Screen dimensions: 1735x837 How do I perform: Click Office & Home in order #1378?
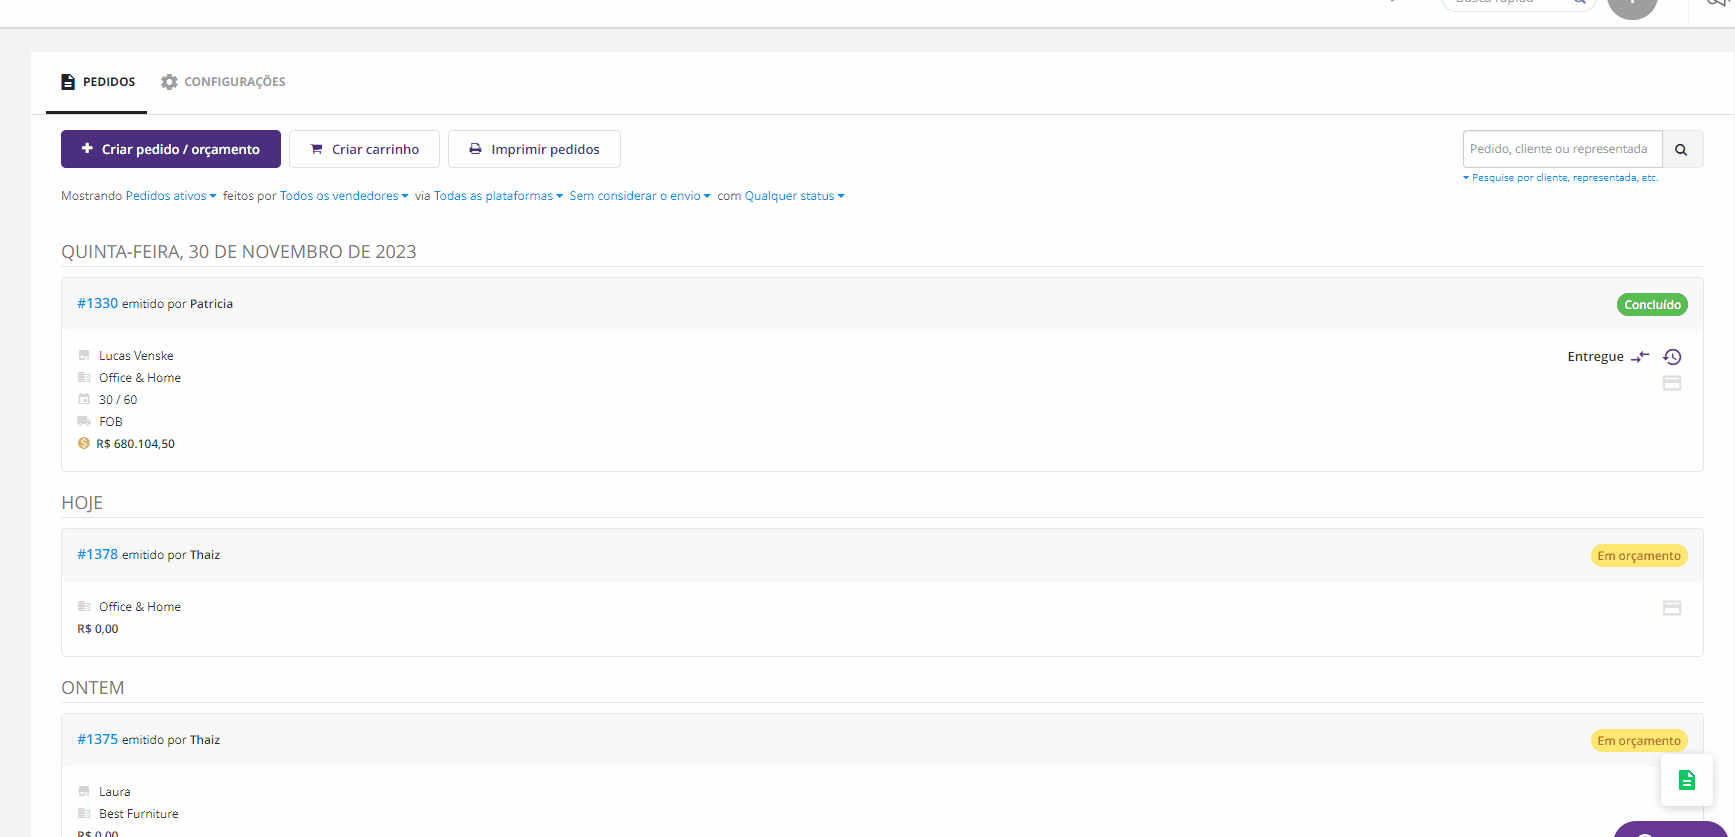pyautogui.click(x=140, y=607)
